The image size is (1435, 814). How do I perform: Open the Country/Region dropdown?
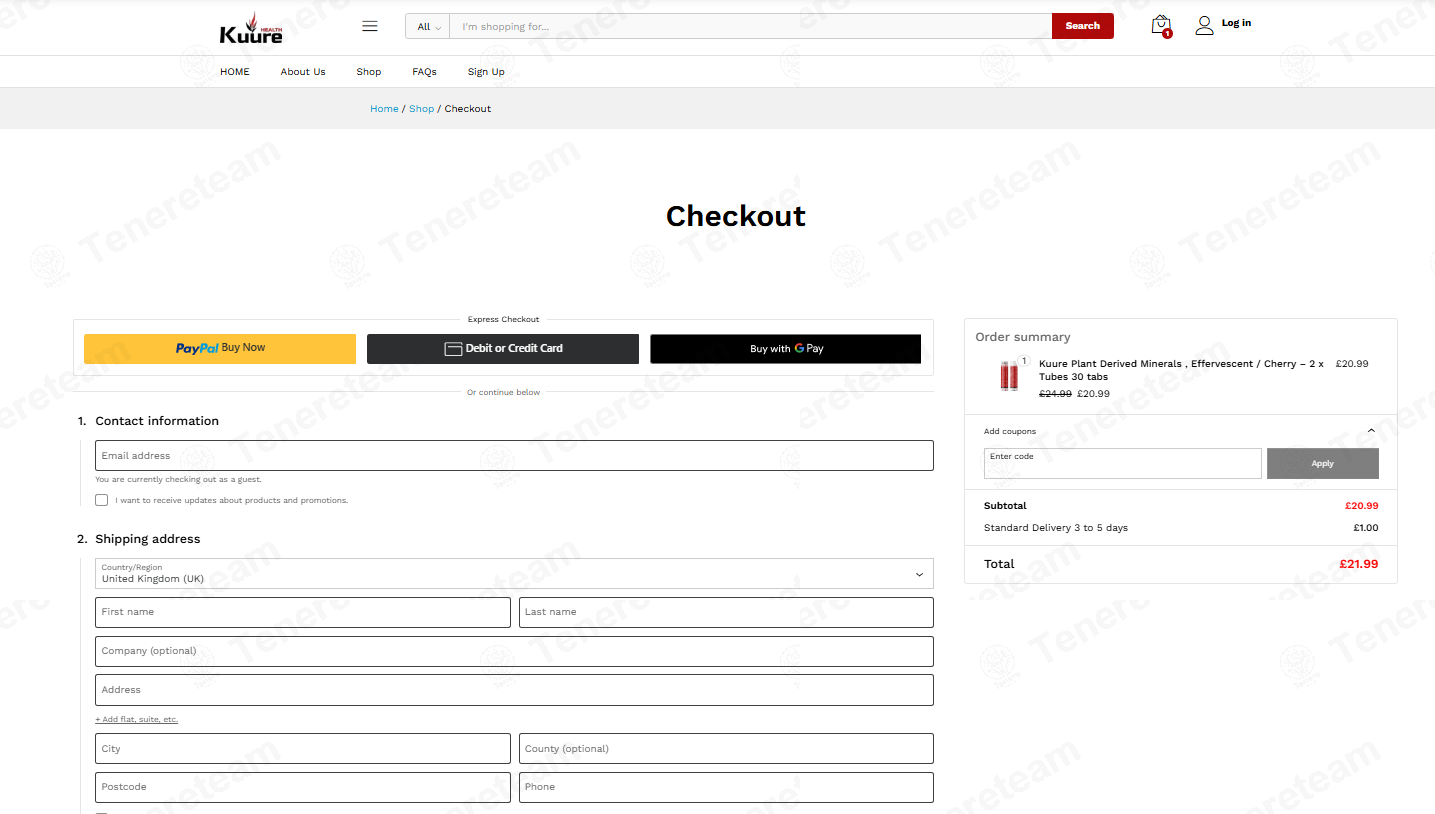coord(514,573)
